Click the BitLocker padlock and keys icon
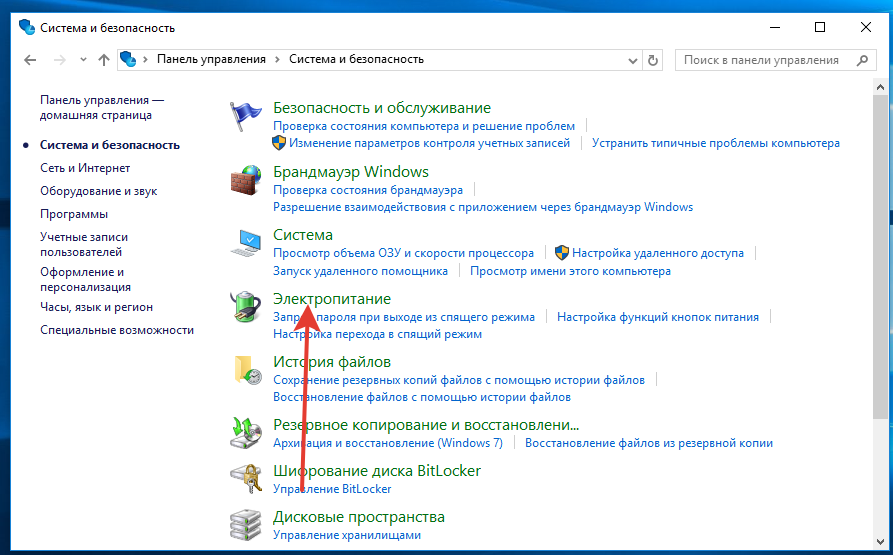The width and height of the screenshot is (893, 555). 245,479
